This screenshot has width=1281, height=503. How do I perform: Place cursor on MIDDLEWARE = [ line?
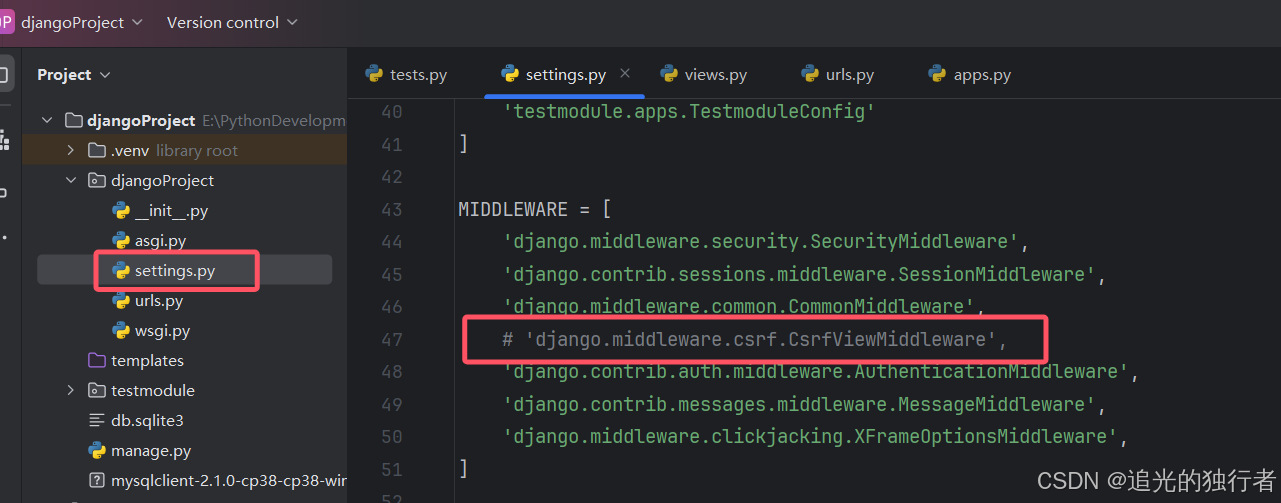click(535, 210)
